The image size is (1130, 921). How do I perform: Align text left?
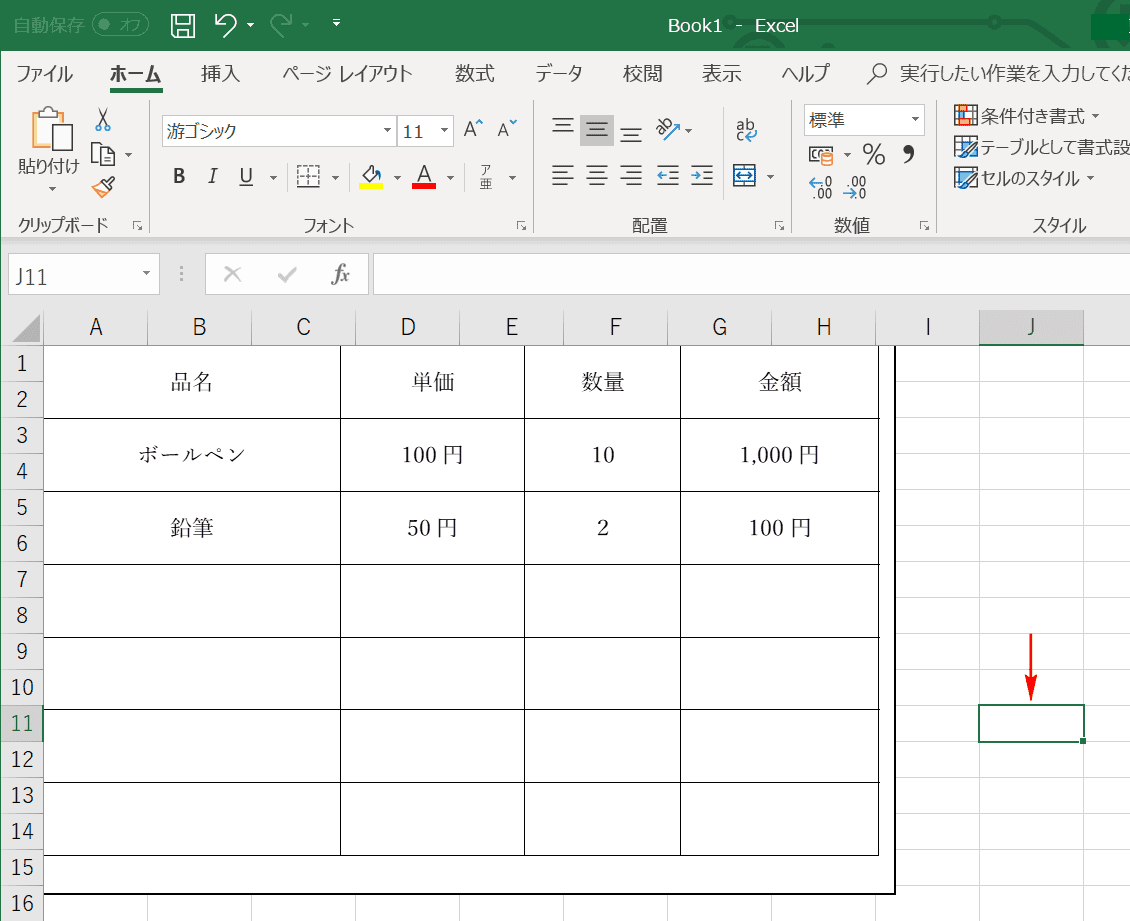[563, 175]
